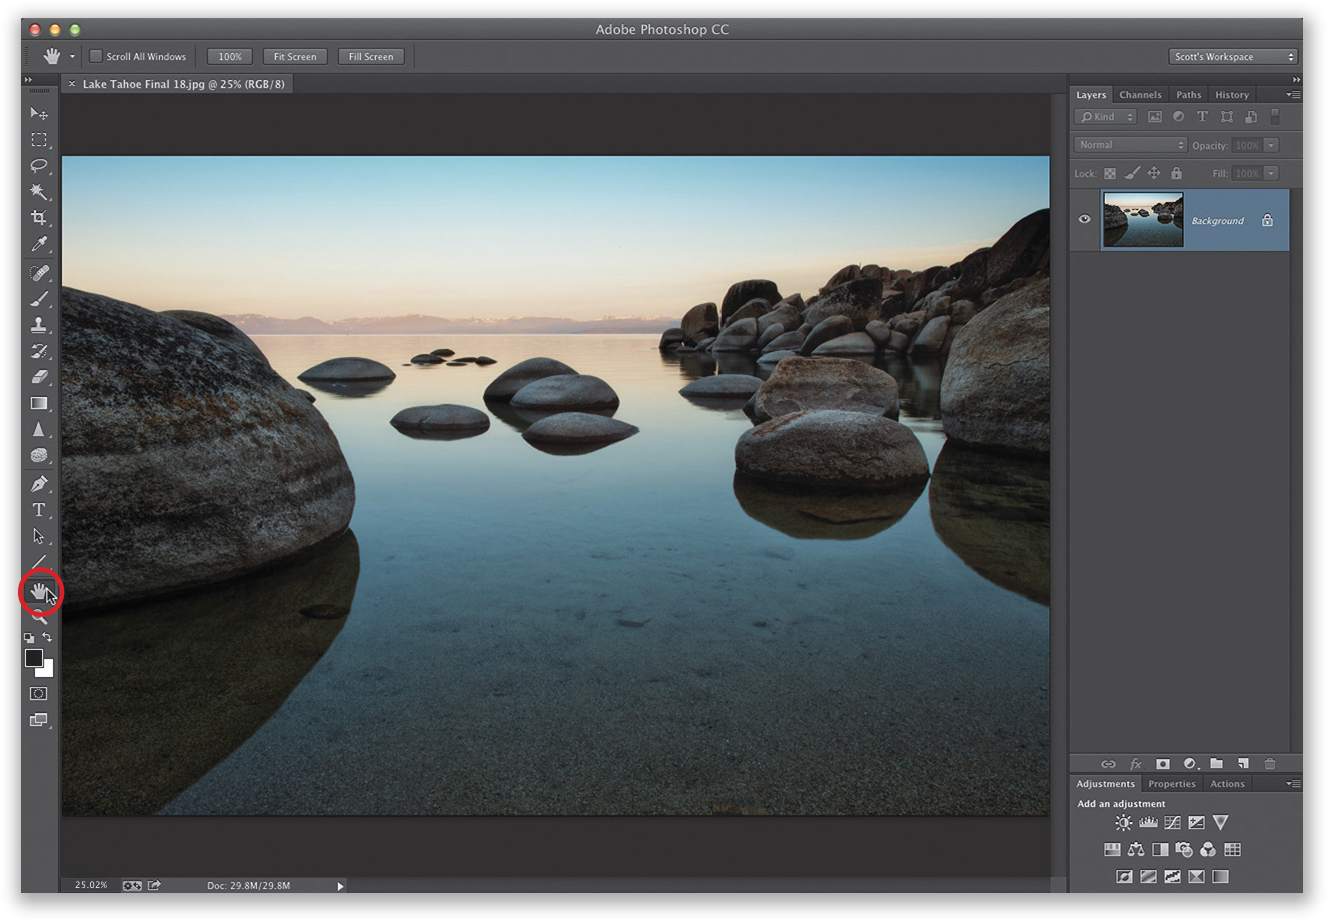Add a Photo Filter adjustment

click(1184, 850)
